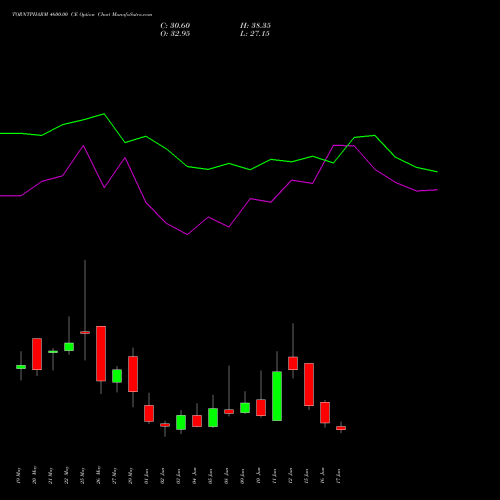Click the open value O: 32.95
500x500 pixels.
pyautogui.click(x=175, y=34)
